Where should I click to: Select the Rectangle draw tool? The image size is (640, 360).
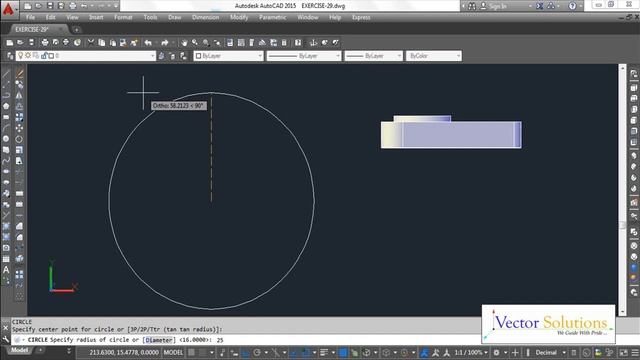pyautogui.click(x=6, y=117)
